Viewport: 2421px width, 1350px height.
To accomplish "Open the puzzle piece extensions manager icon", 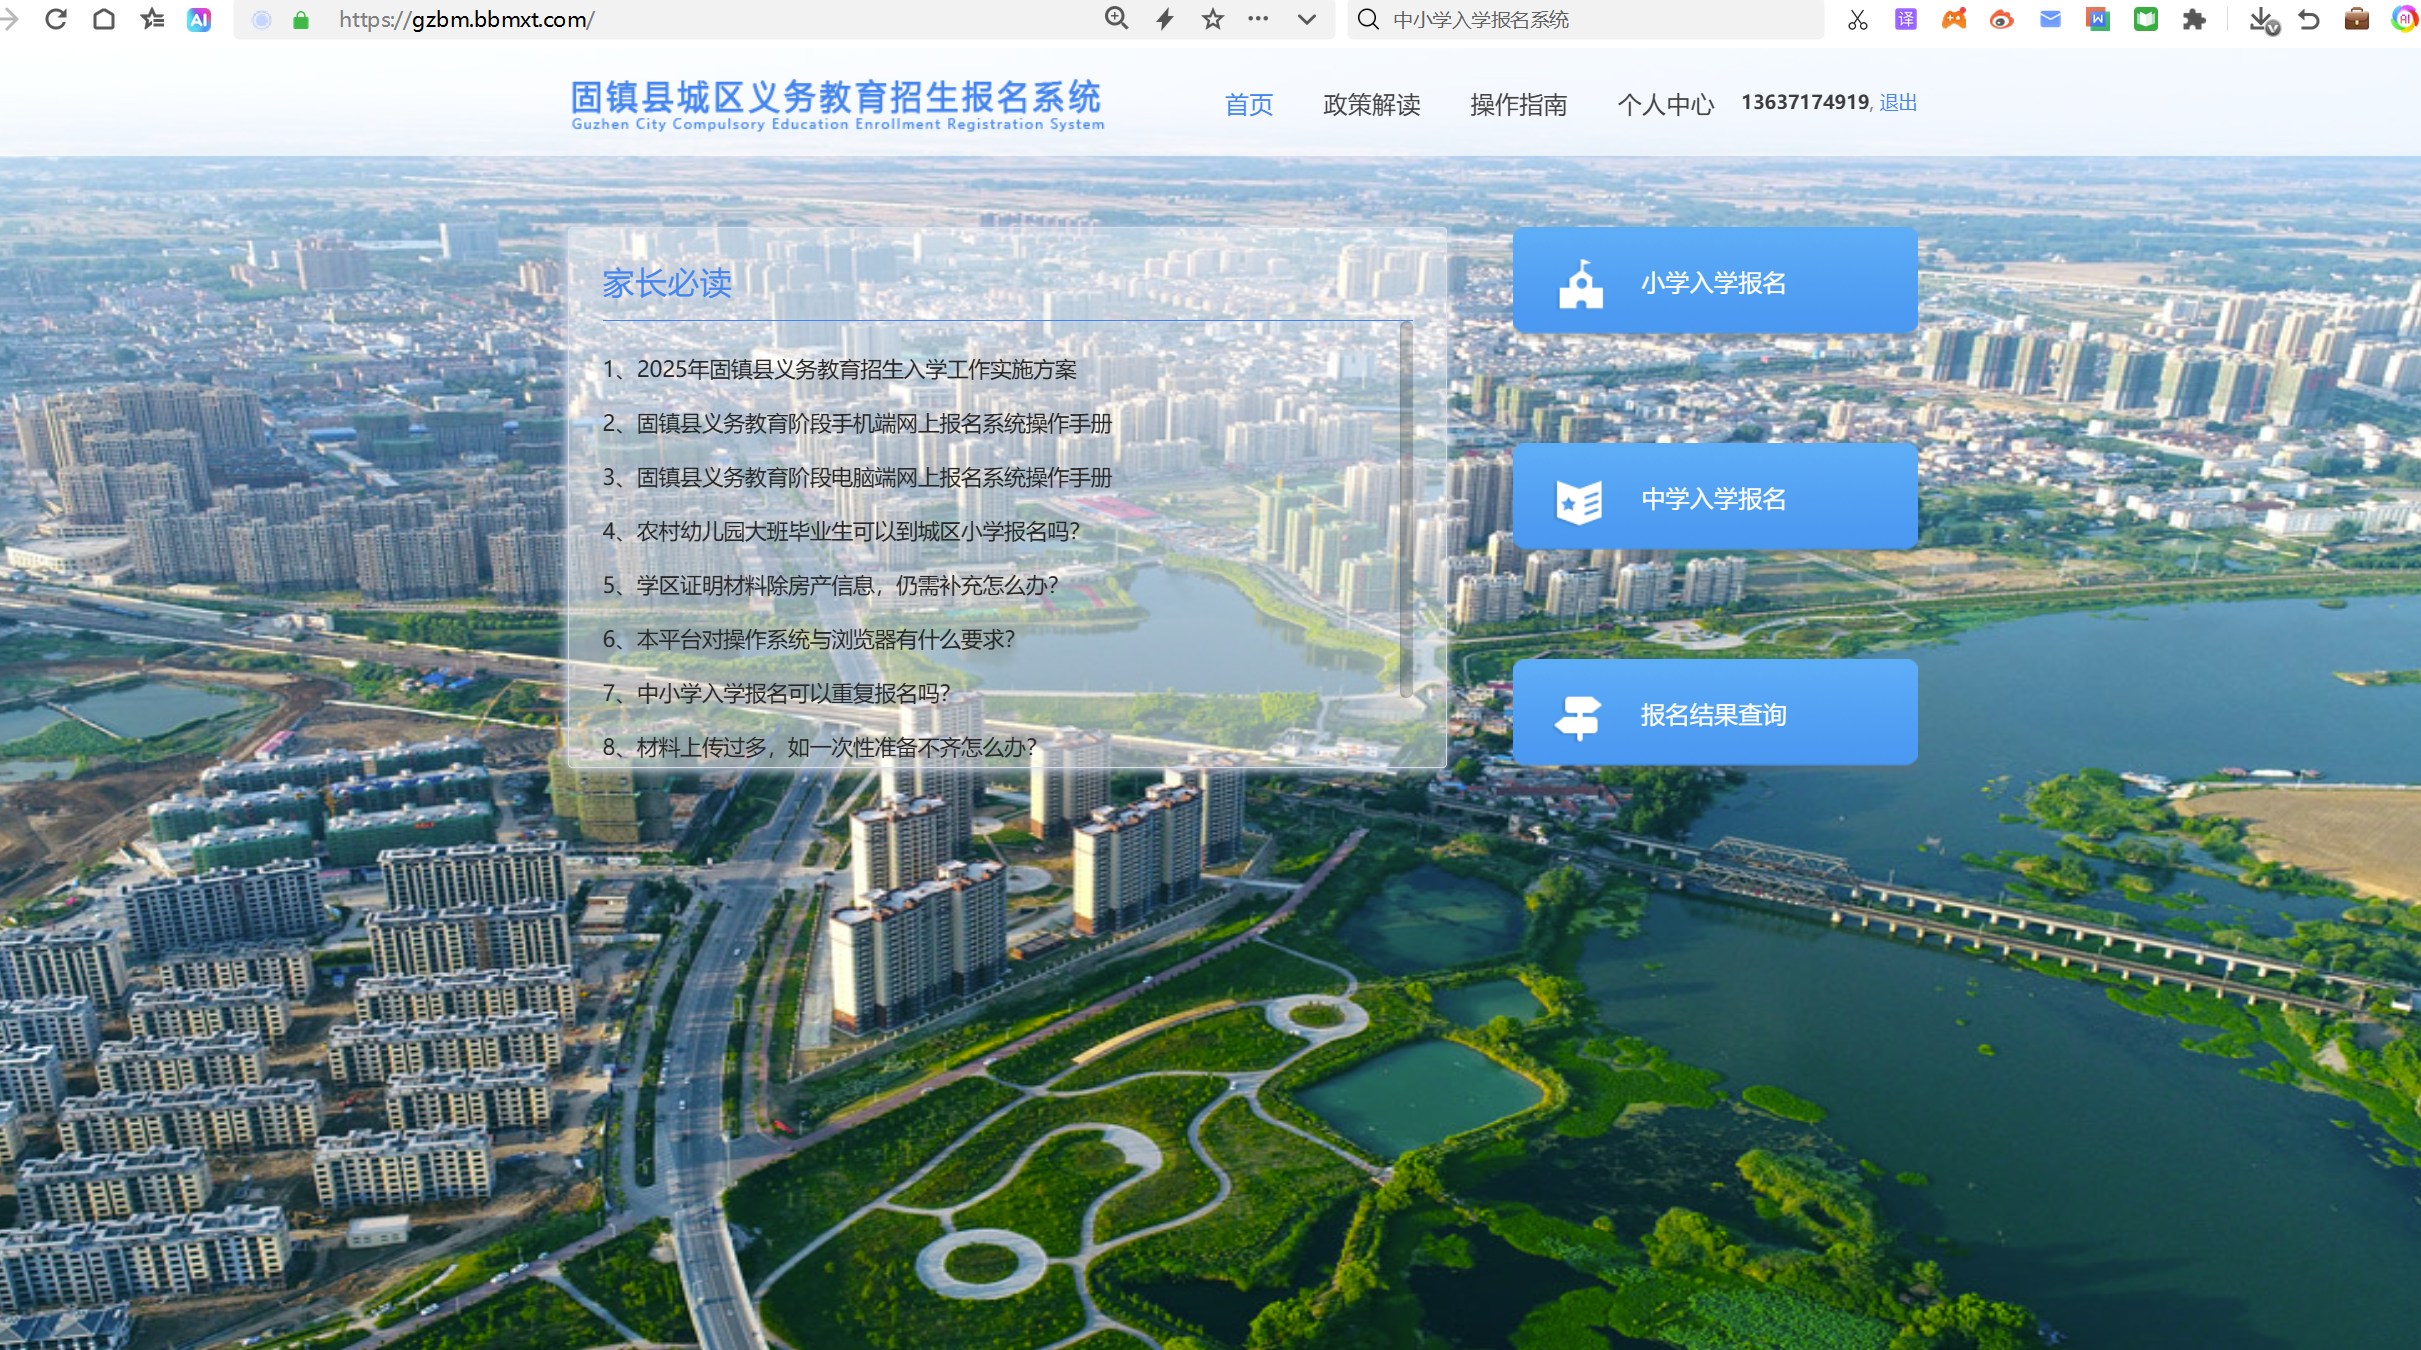I will point(2194,19).
